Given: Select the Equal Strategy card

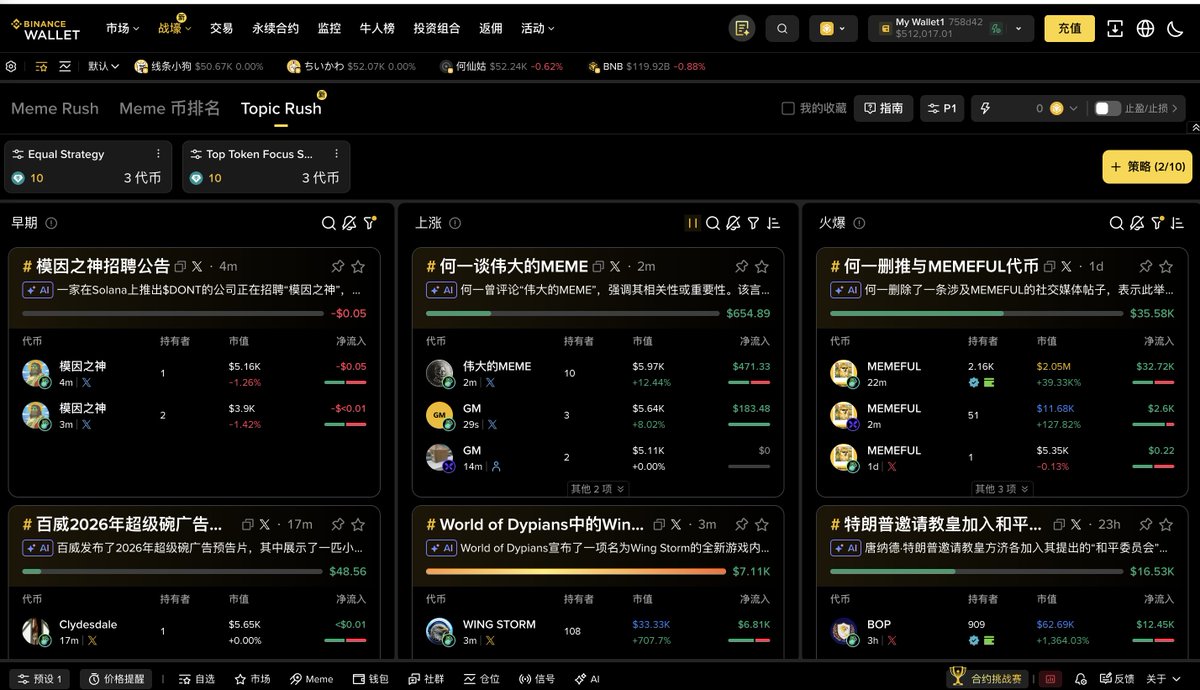Looking at the screenshot, I should [x=86, y=166].
